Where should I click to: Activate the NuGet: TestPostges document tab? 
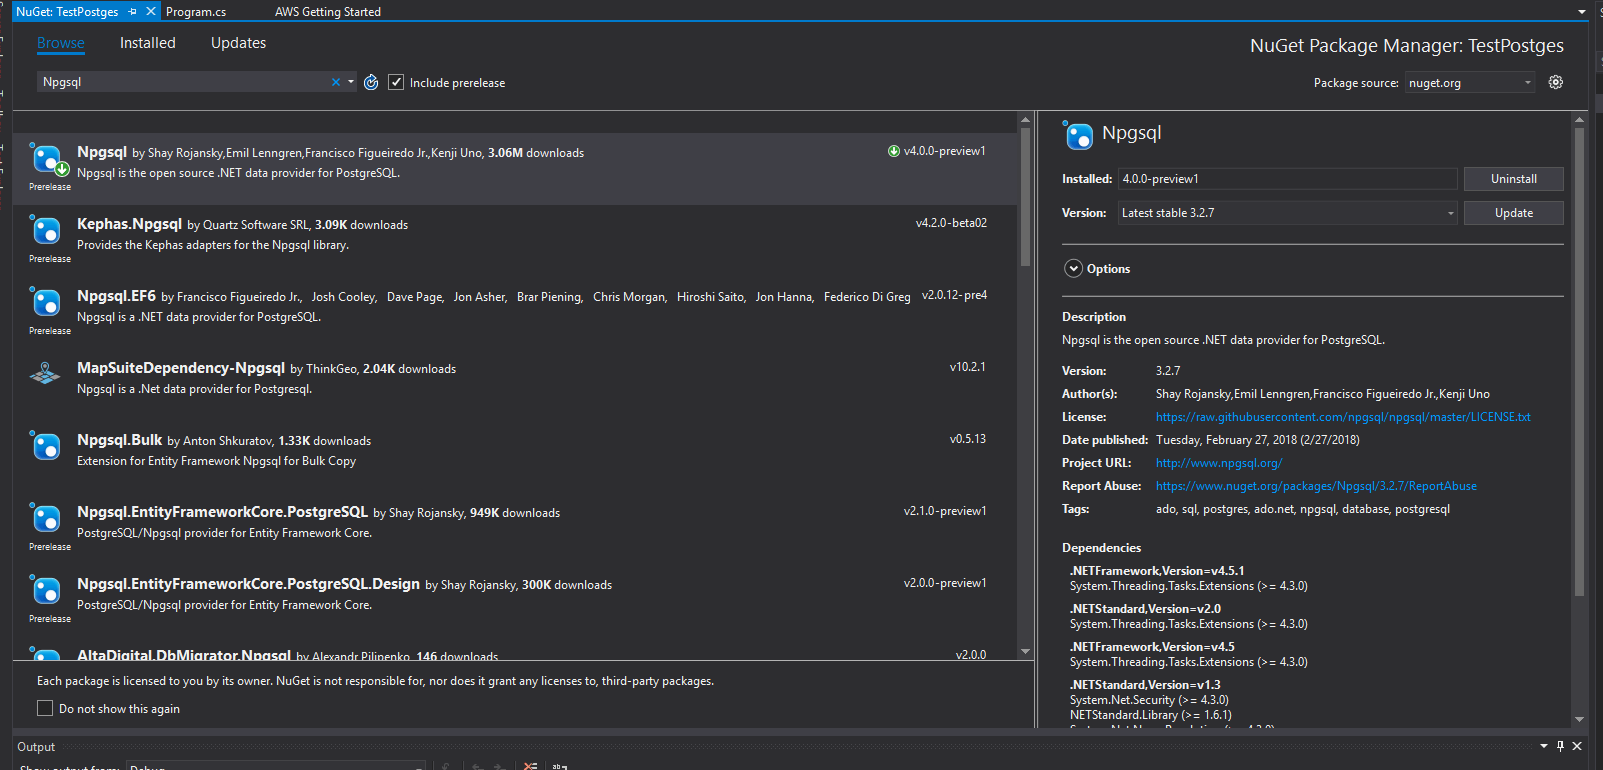[x=68, y=12]
